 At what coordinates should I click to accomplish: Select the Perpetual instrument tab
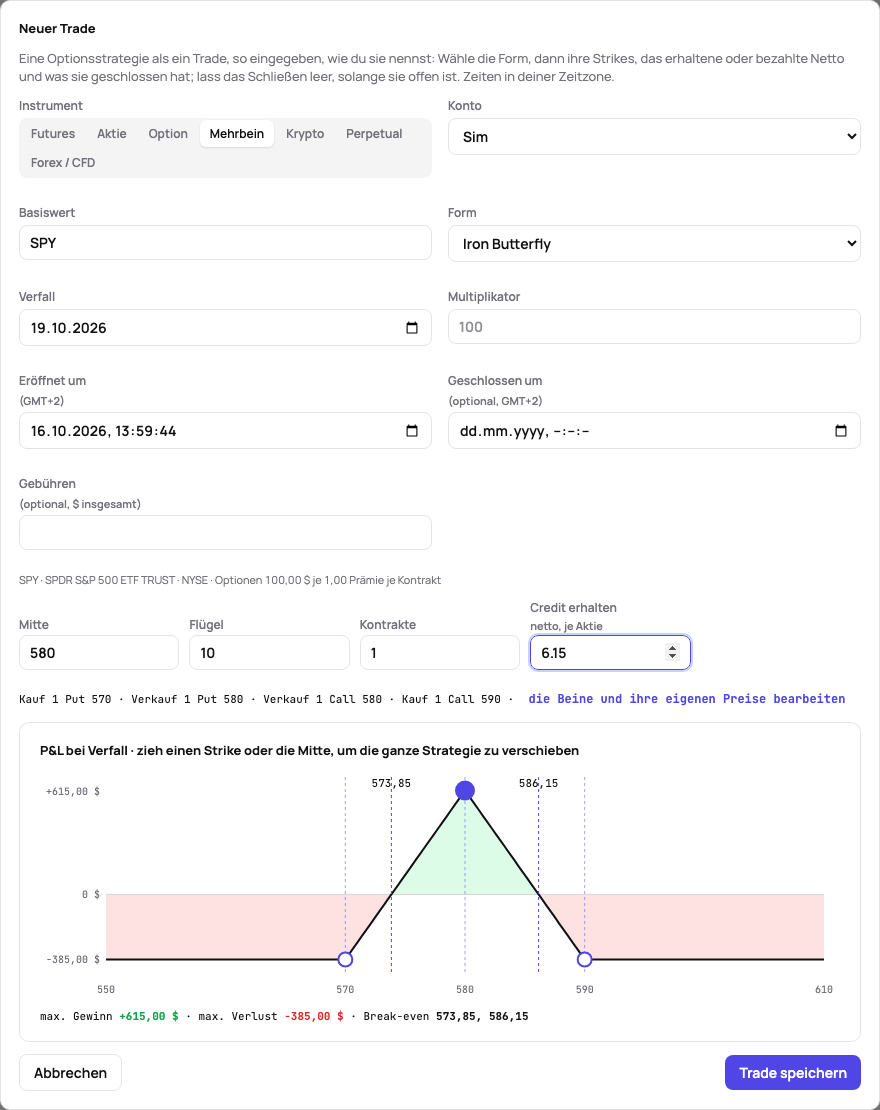[374, 134]
